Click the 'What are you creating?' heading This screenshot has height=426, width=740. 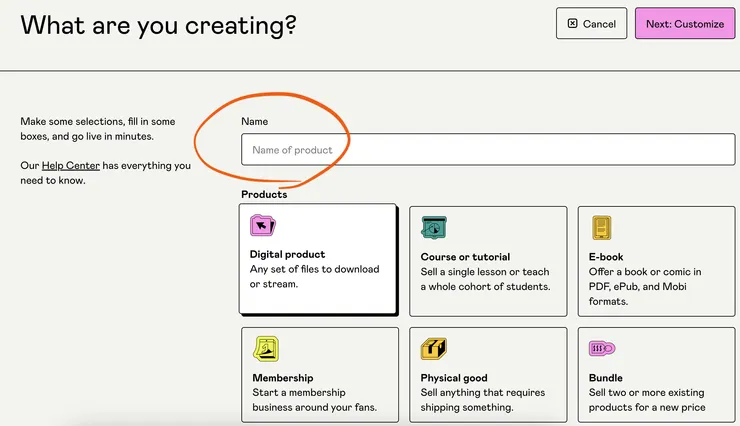(159, 25)
